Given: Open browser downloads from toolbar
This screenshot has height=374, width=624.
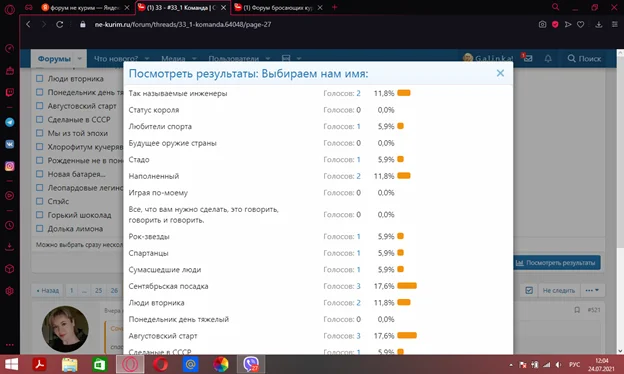Looking at the screenshot, I should (599, 24).
